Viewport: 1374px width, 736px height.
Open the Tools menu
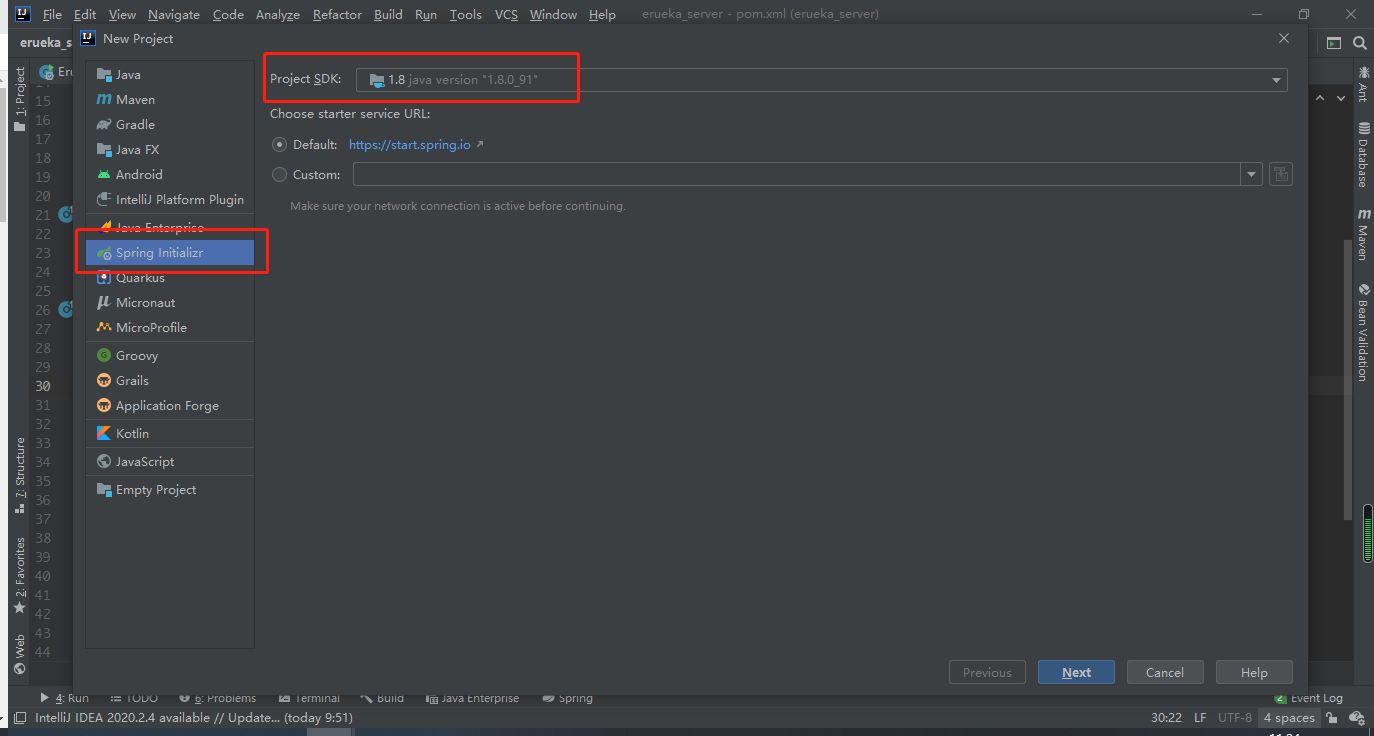(x=466, y=14)
